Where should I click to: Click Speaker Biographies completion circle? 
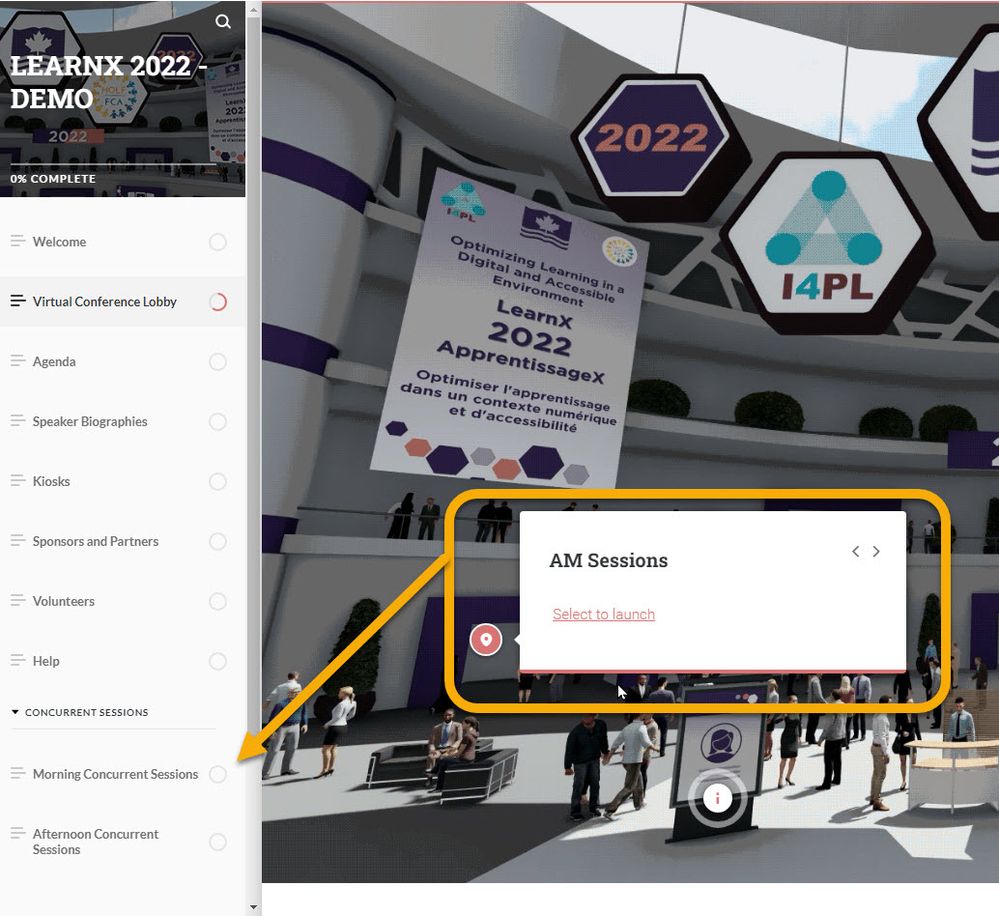coord(218,422)
